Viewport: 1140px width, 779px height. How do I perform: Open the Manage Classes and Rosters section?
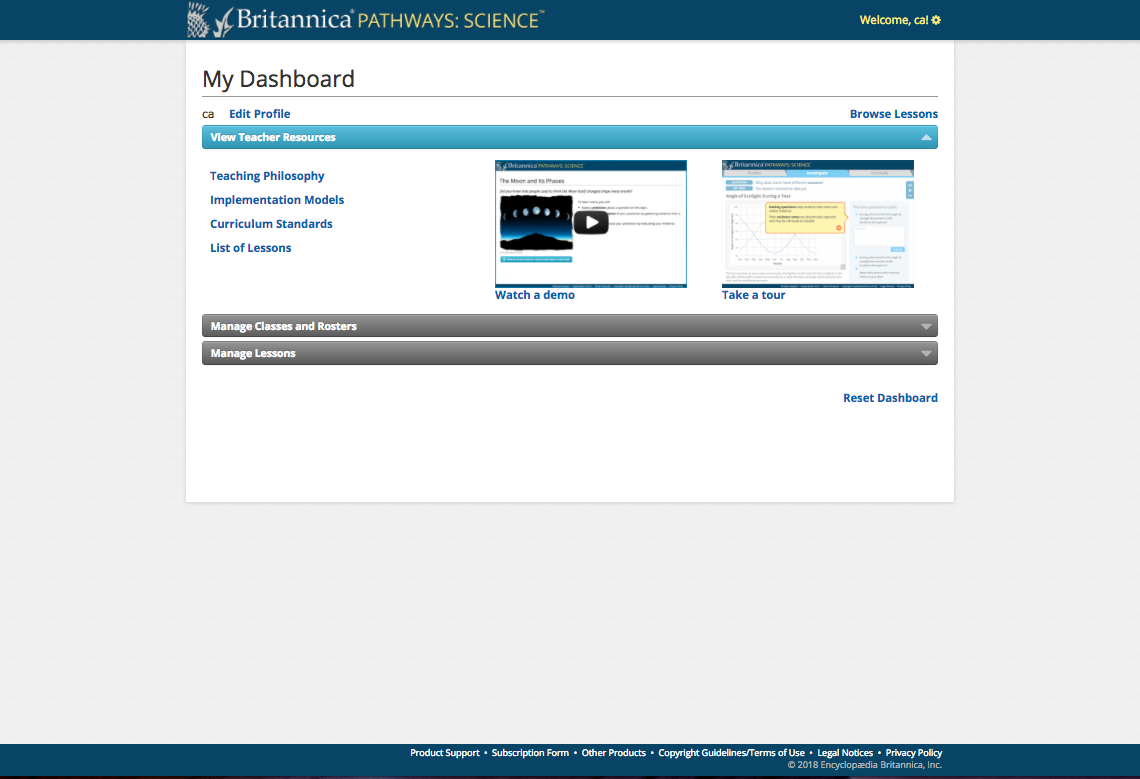[x=569, y=326]
